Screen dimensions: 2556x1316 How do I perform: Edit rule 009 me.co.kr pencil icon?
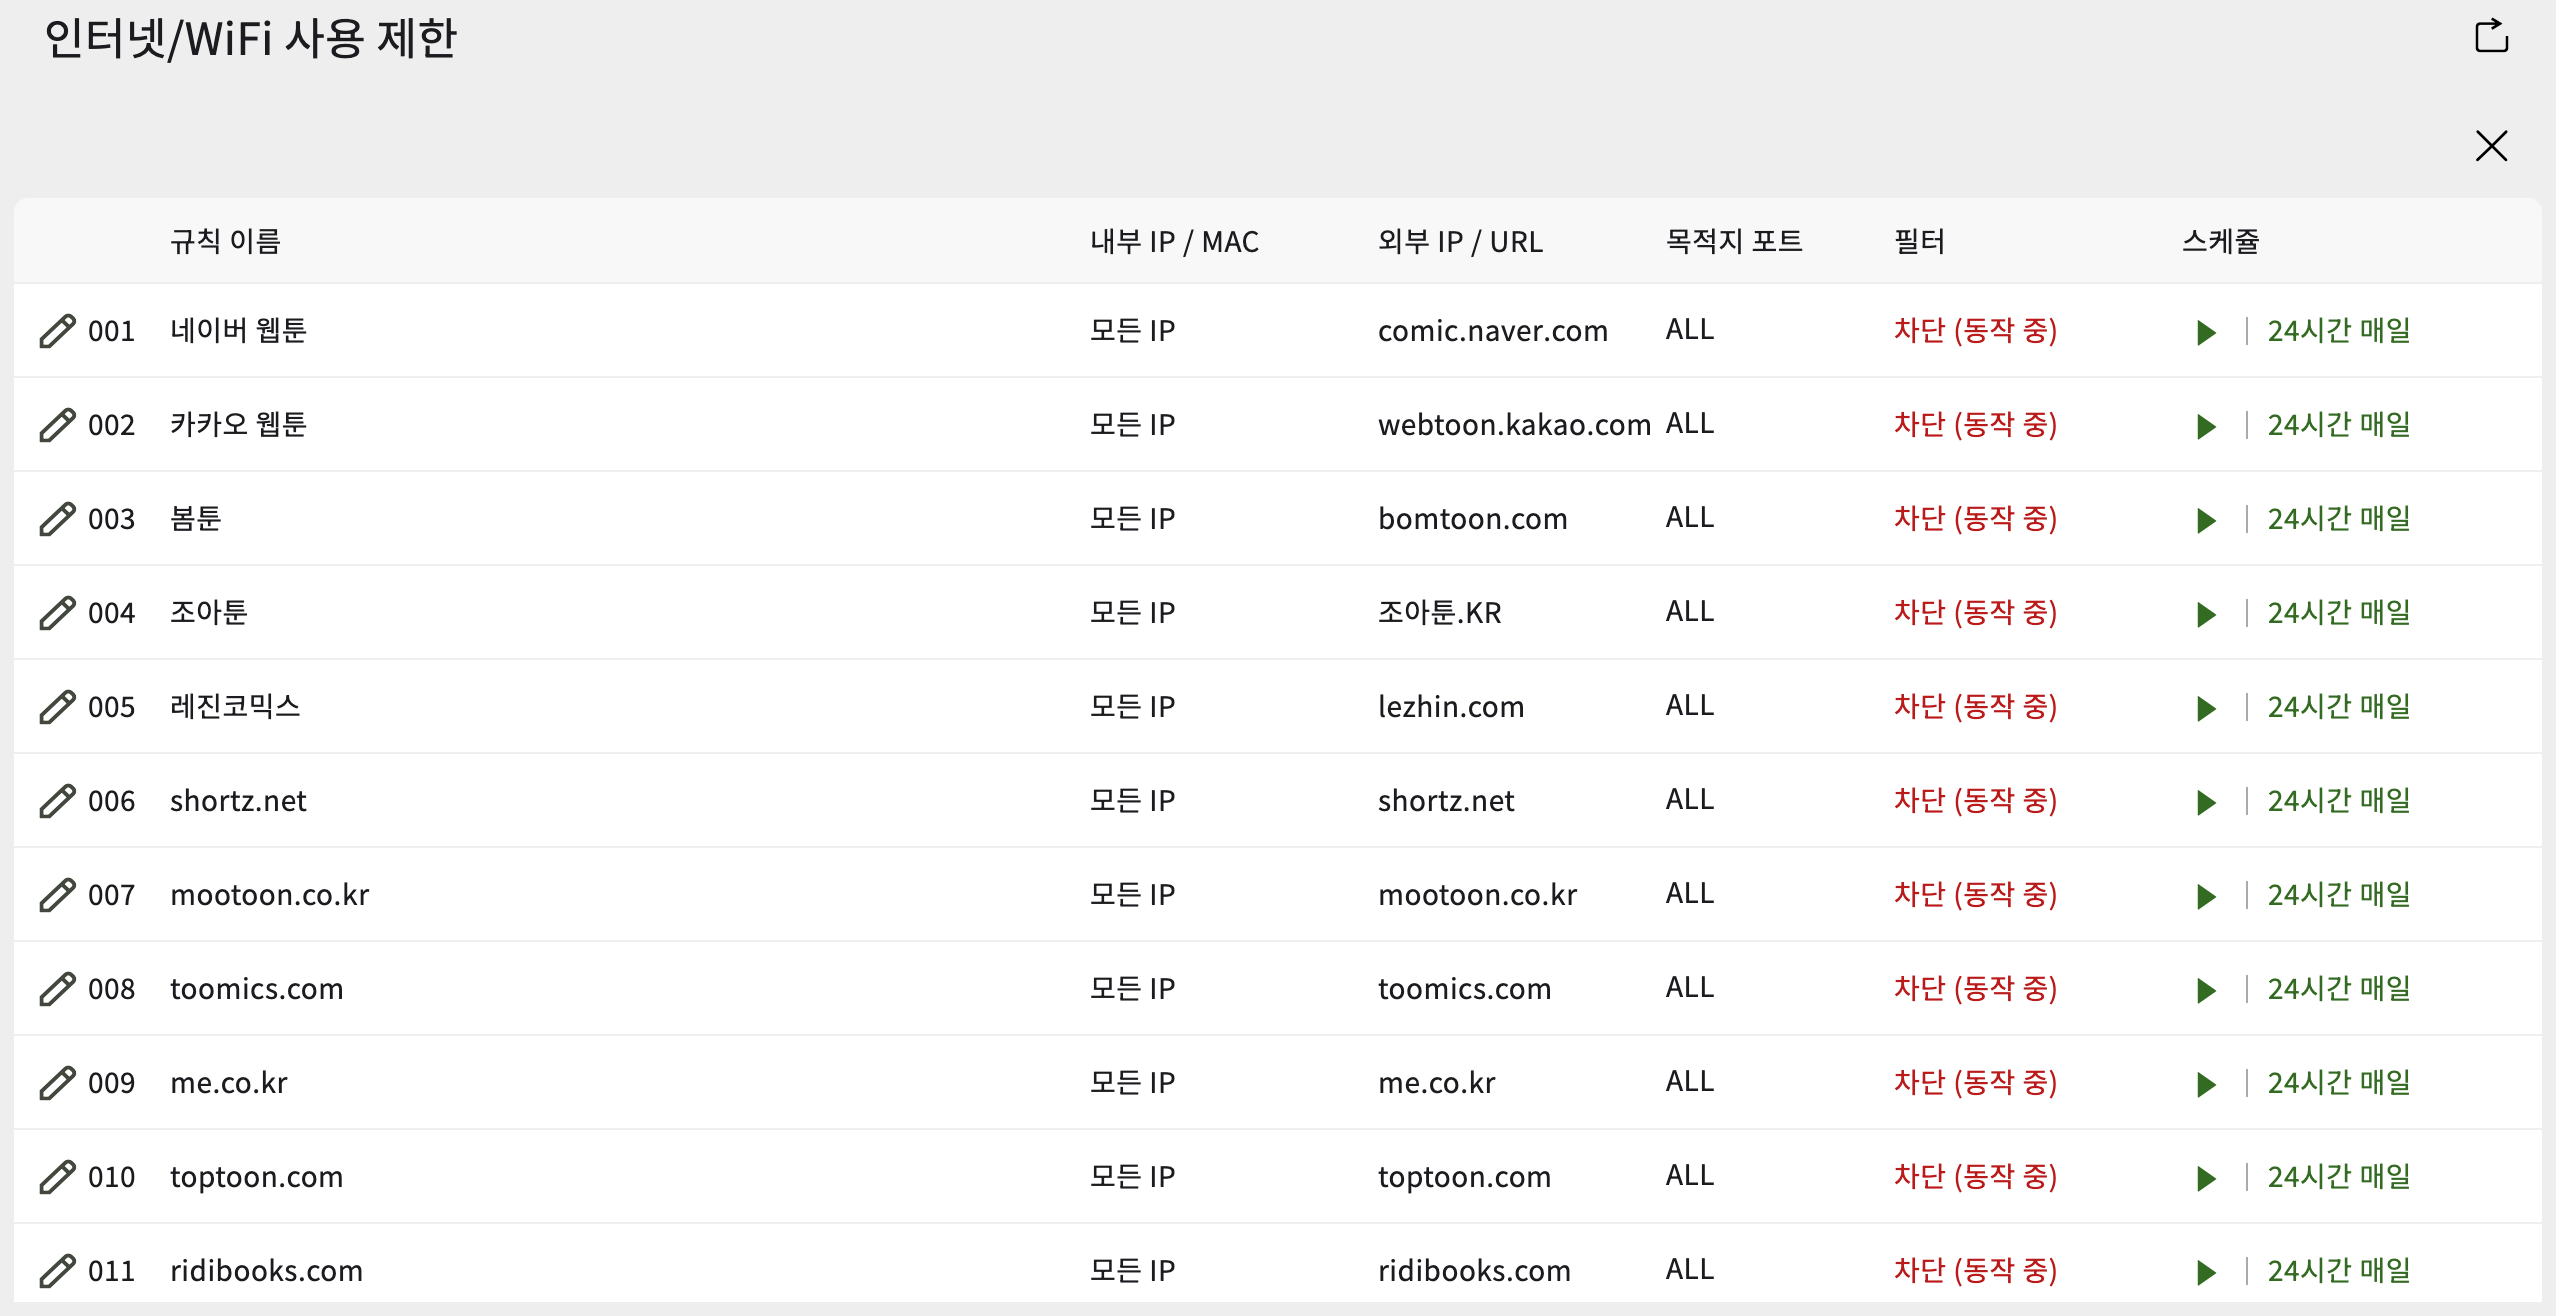click(x=58, y=1083)
